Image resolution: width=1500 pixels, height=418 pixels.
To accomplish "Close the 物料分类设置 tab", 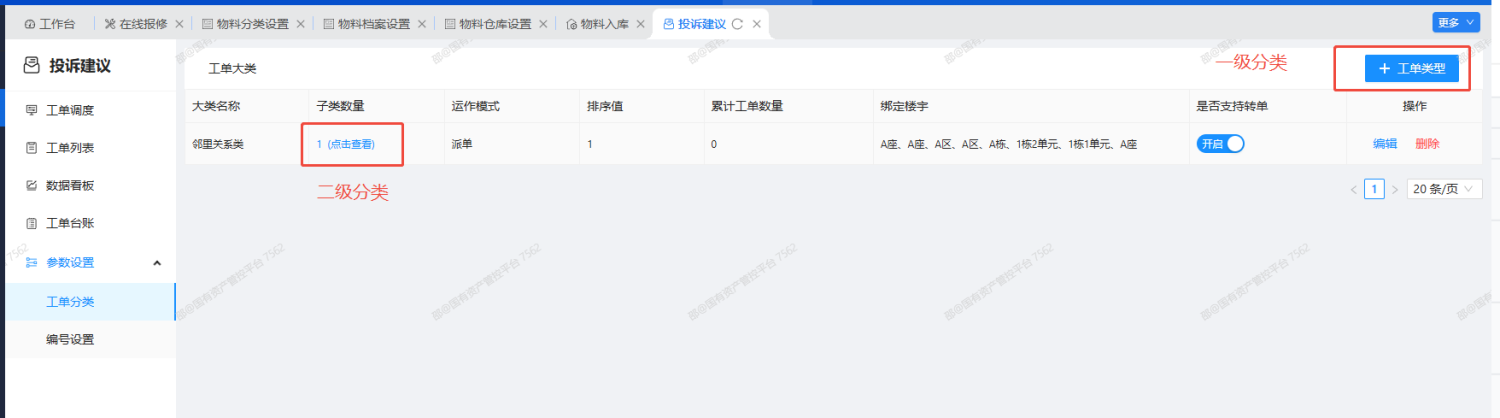I will tap(300, 23).
